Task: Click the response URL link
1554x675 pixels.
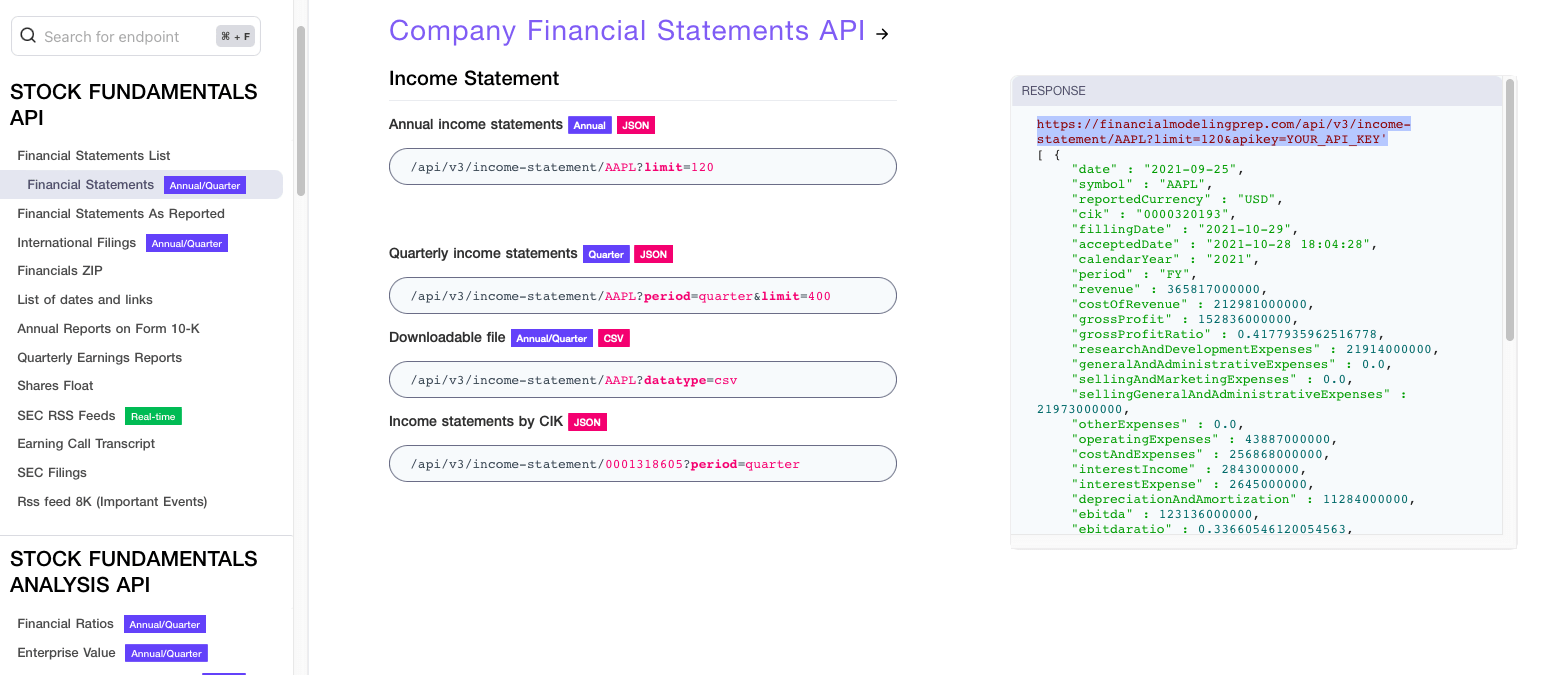Action: click(x=1224, y=131)
